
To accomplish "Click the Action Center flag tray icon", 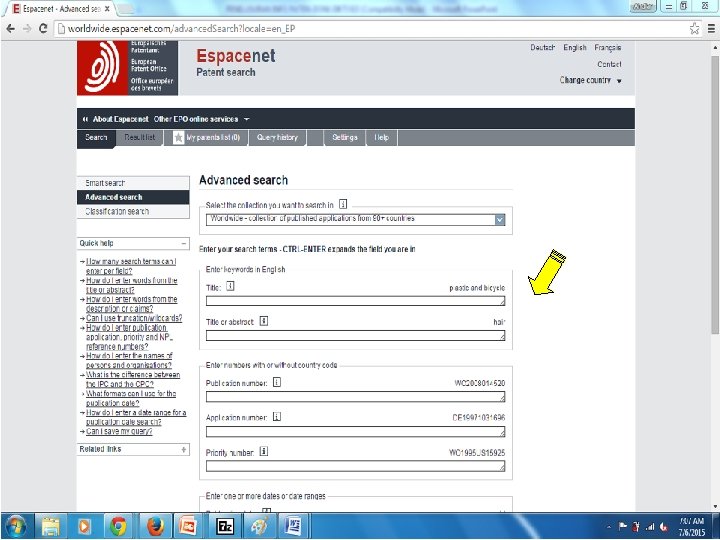I will (623, 526).
